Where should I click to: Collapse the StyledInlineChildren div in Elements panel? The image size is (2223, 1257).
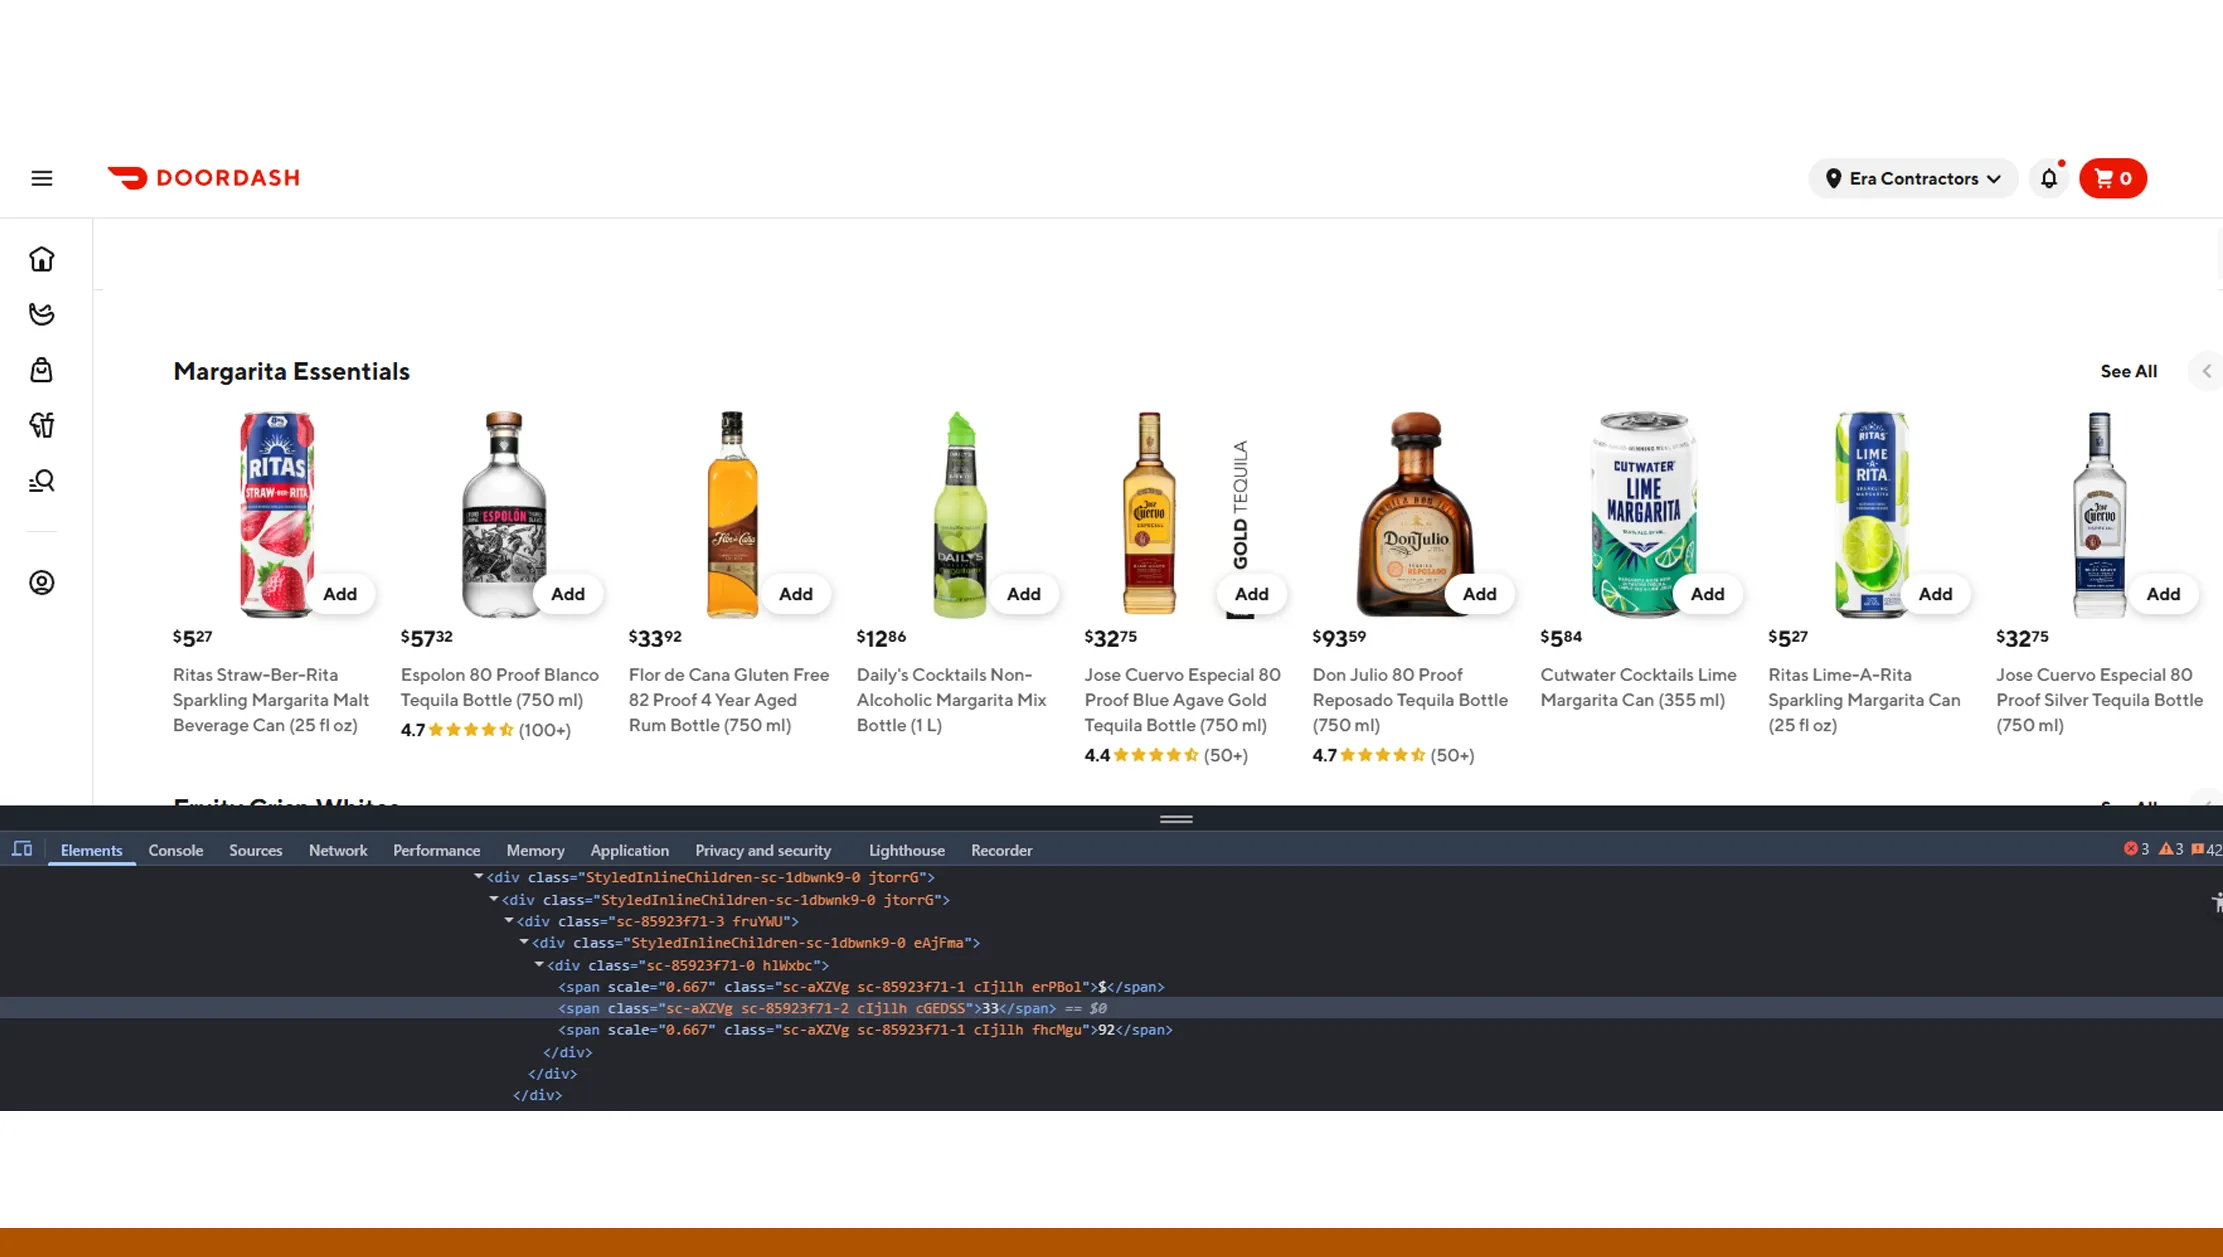(477, 877)
